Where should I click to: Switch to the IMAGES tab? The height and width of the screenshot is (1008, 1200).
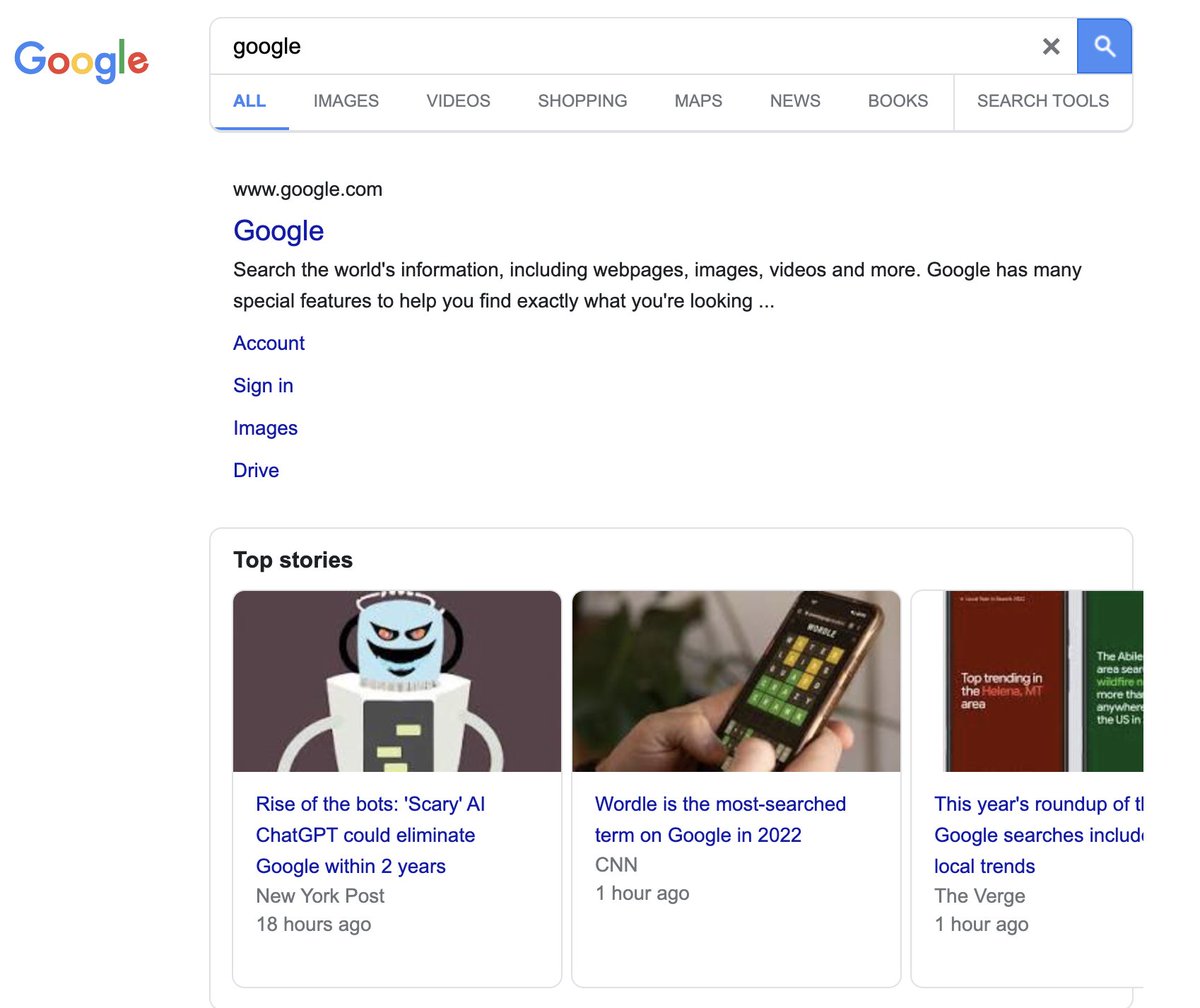tap(346, 101)
